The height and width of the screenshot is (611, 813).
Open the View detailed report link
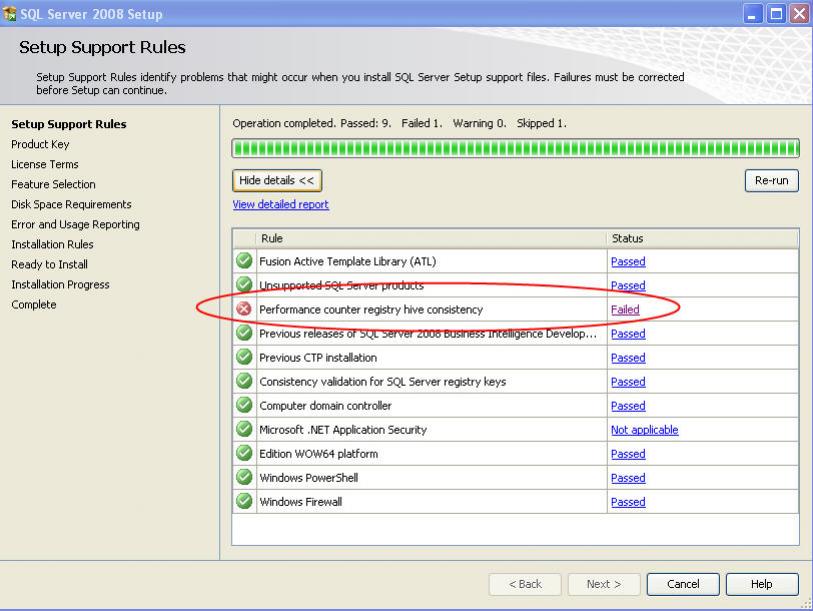(281, 204)
